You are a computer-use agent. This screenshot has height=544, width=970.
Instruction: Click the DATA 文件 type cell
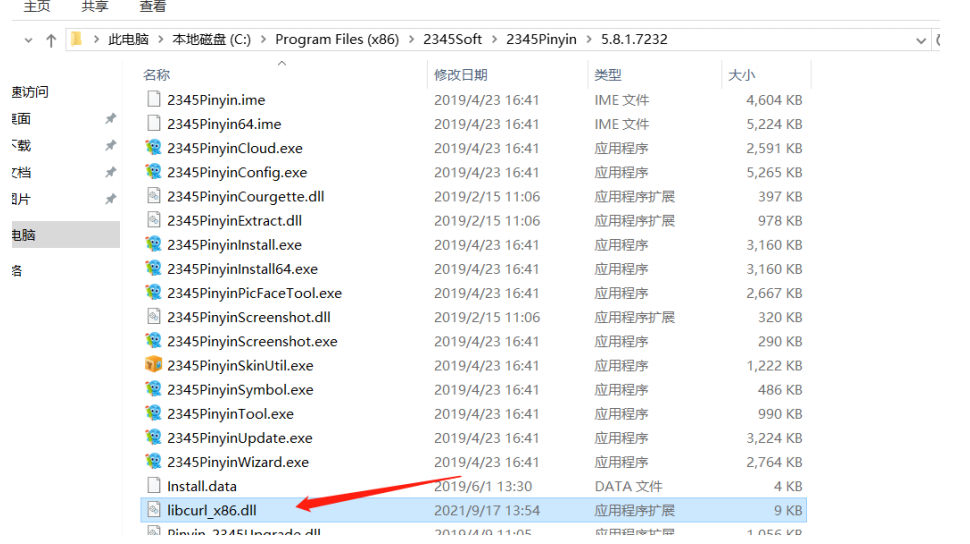629,486
